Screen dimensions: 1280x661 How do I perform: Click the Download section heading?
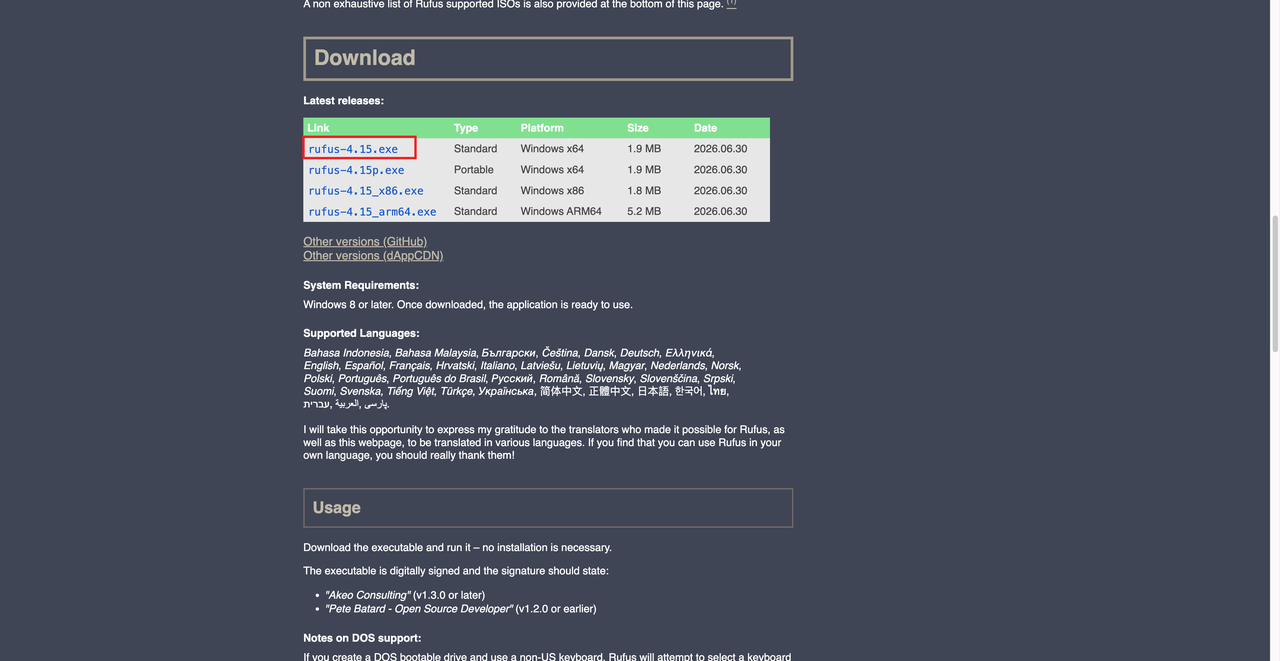coord(548,58)
